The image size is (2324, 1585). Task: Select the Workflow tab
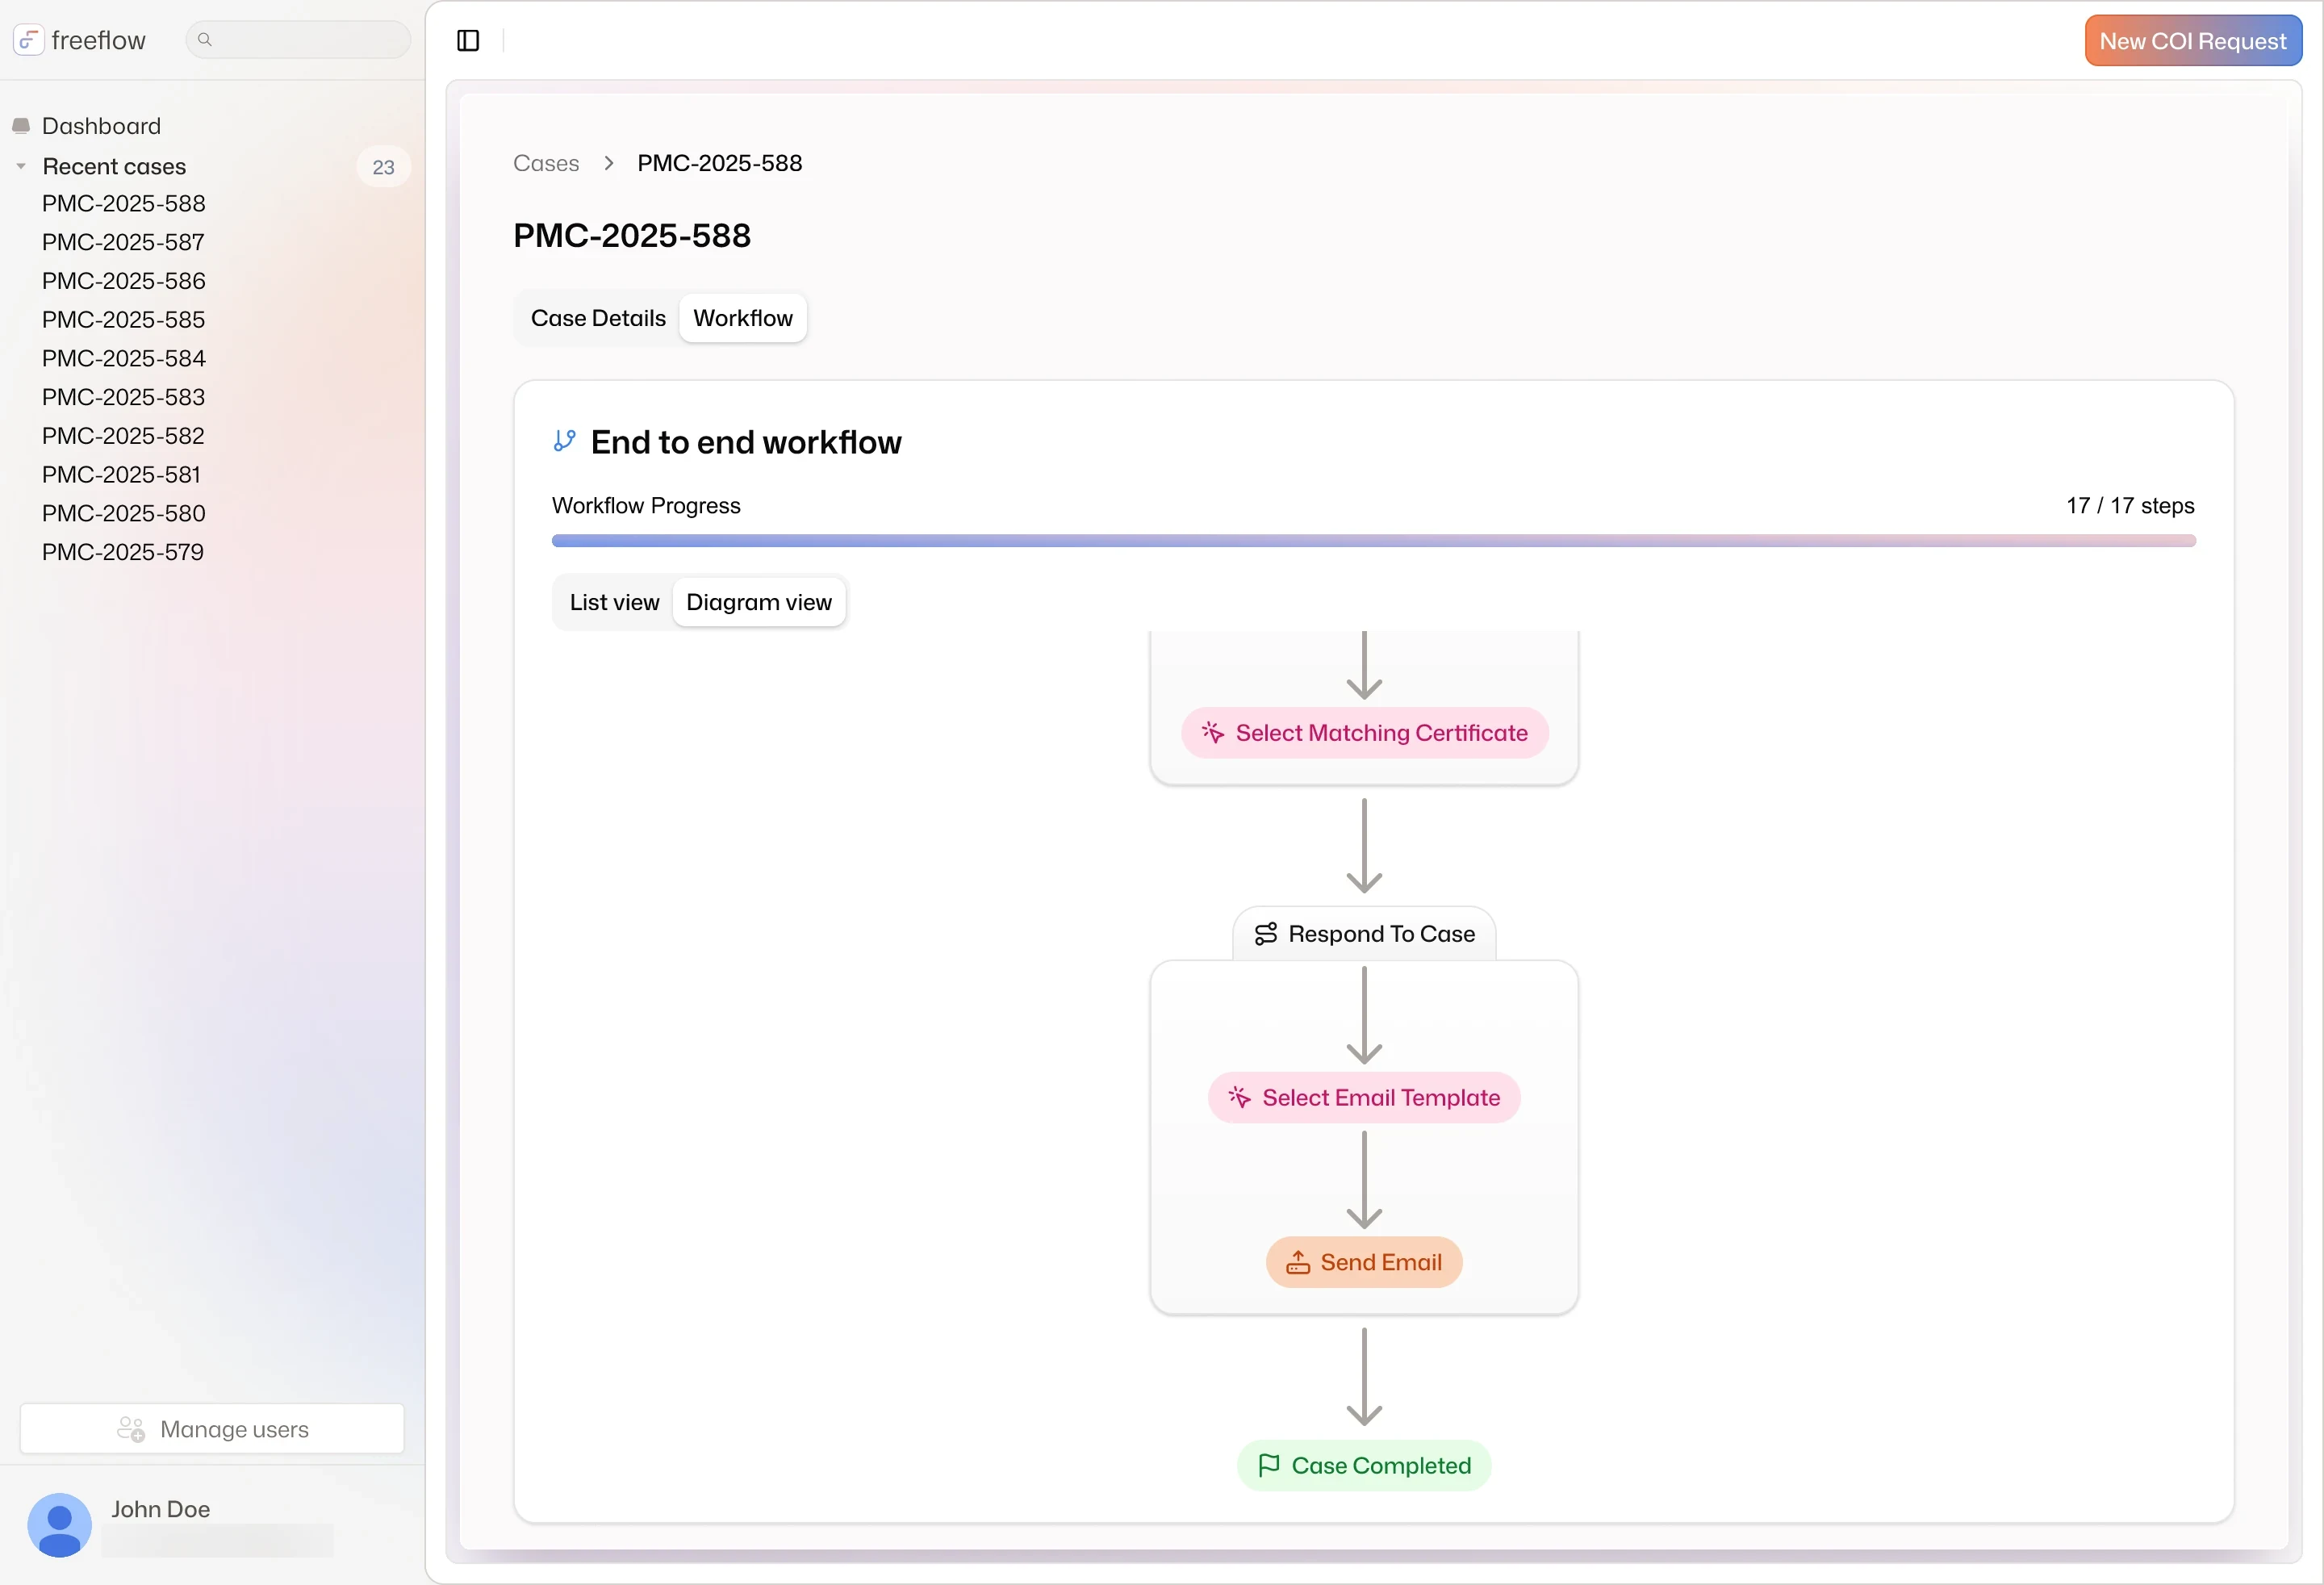(x=743, y=318)
